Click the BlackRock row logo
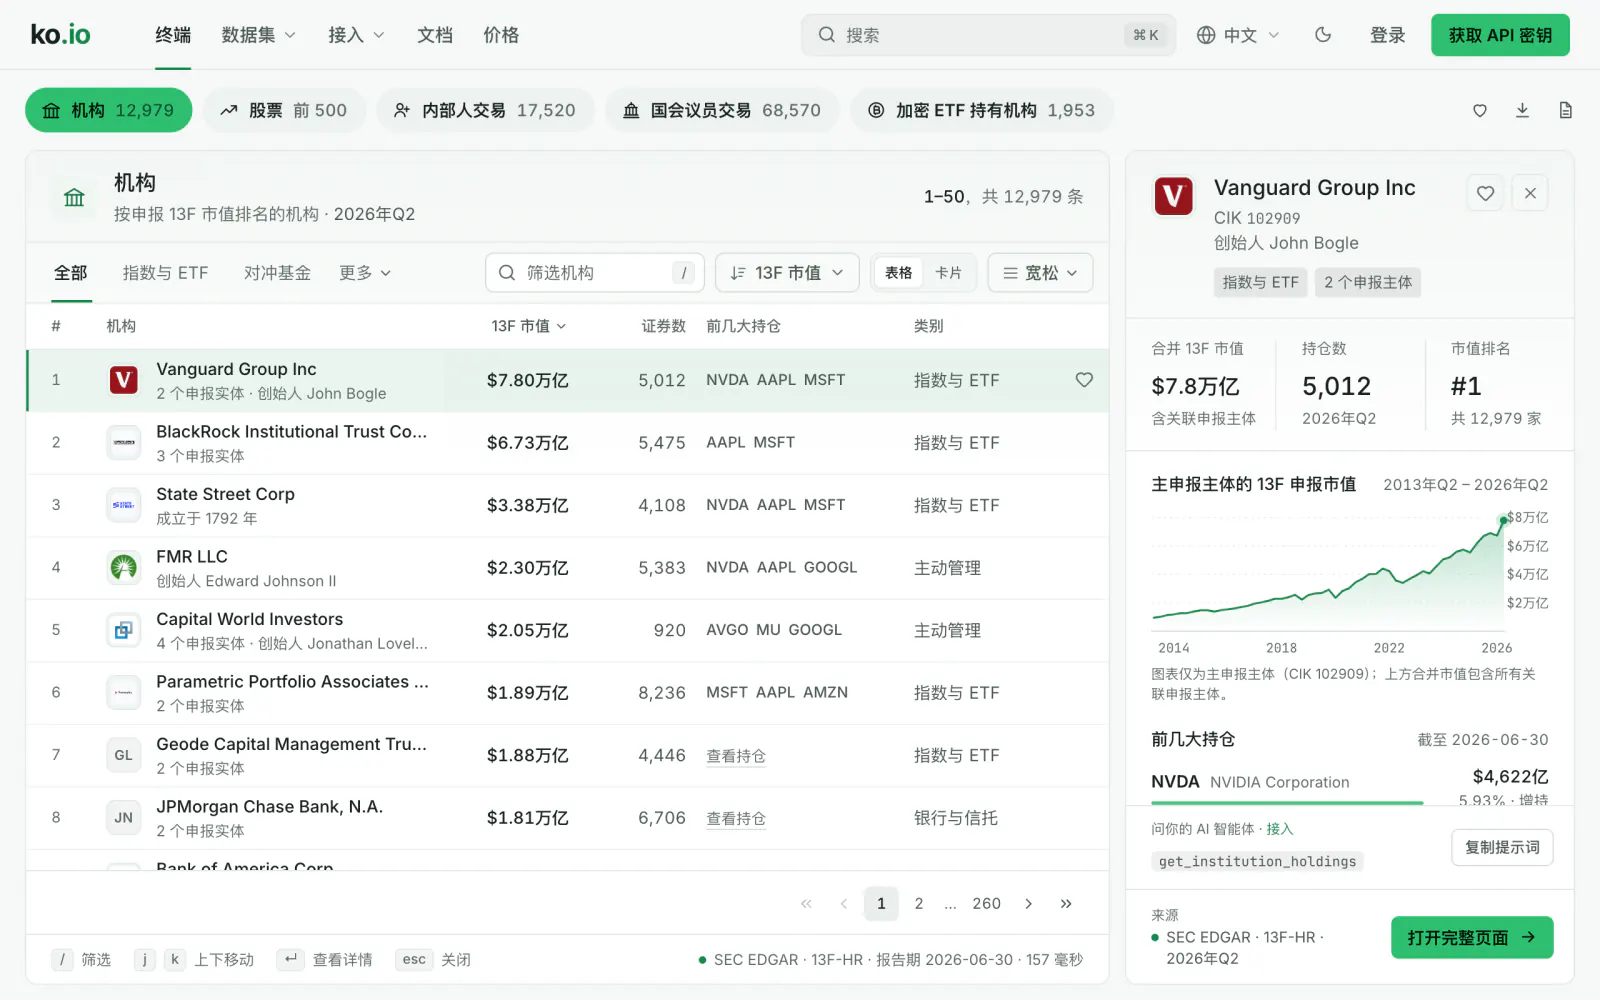The height and width of the screenshot is (1000, 1600). click(124, 442)
